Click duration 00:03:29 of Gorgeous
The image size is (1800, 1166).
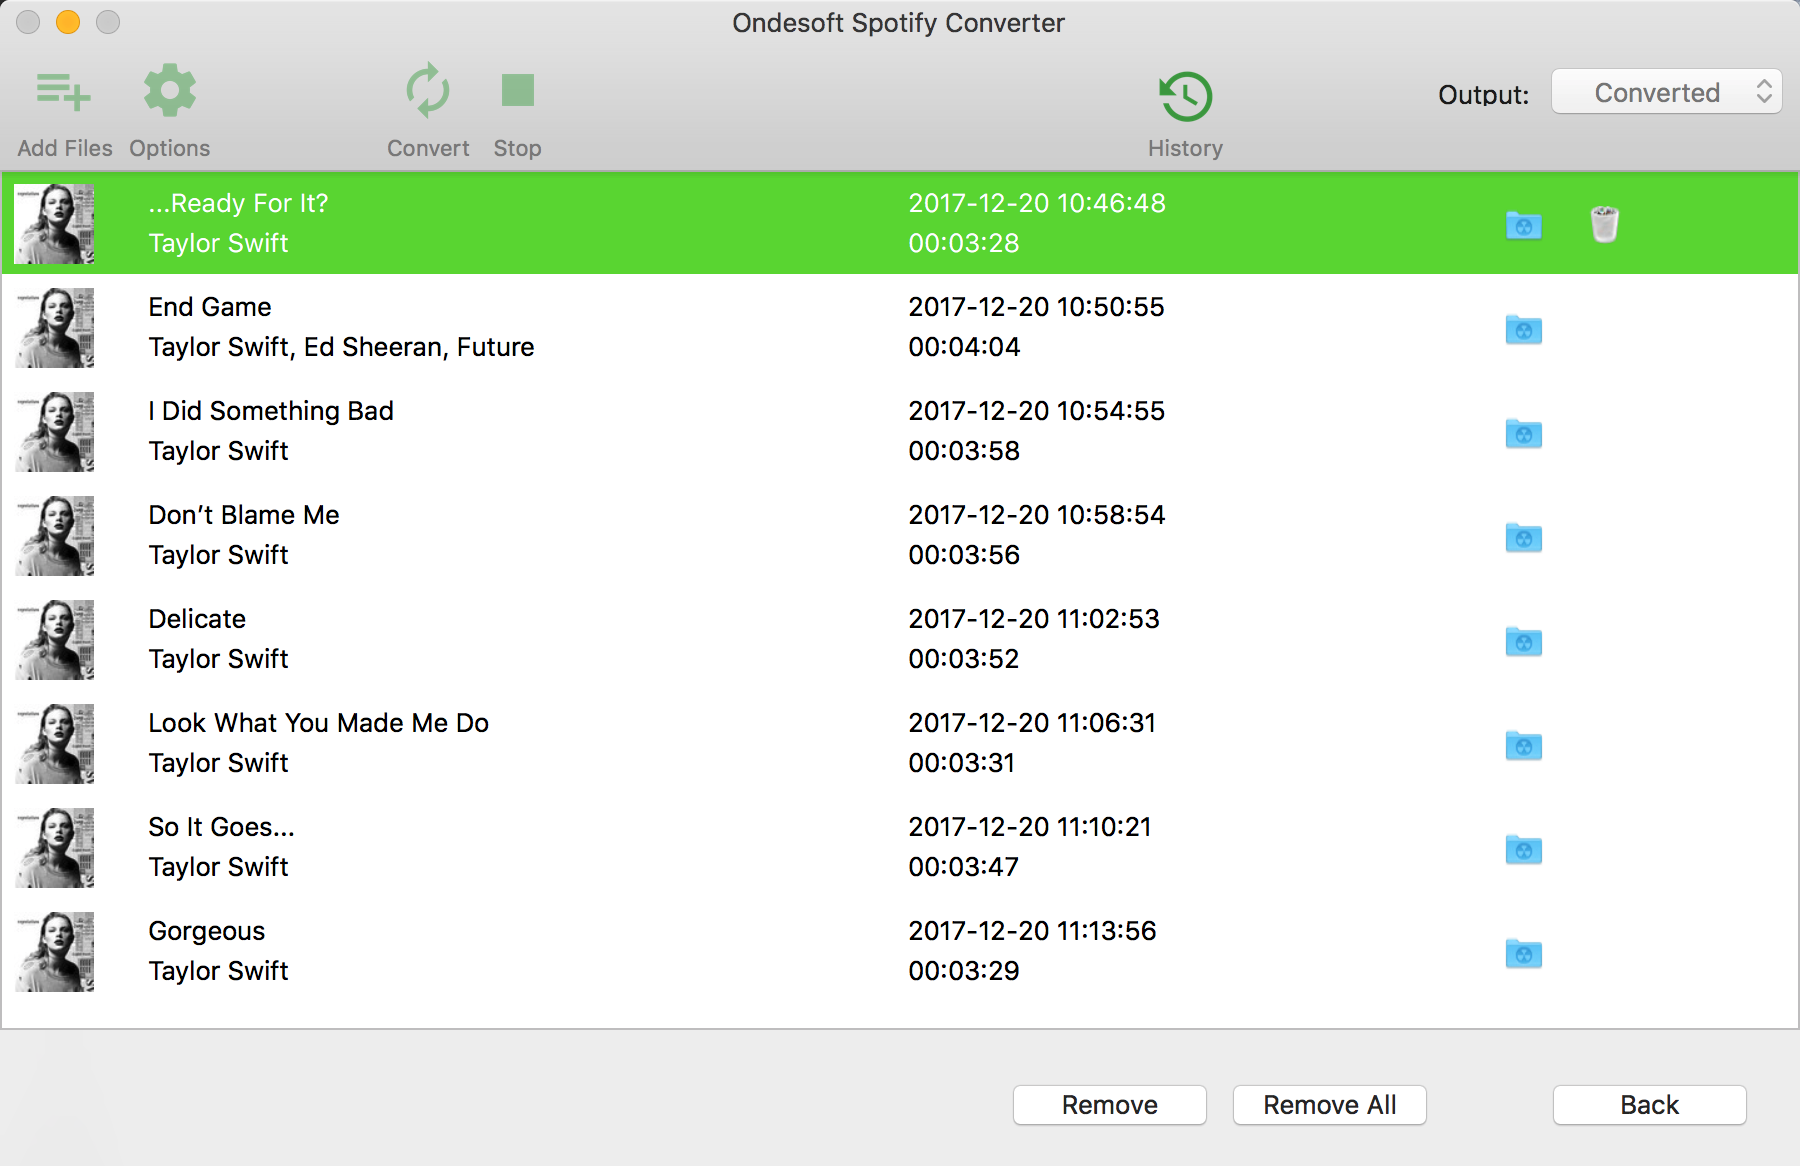964,971
